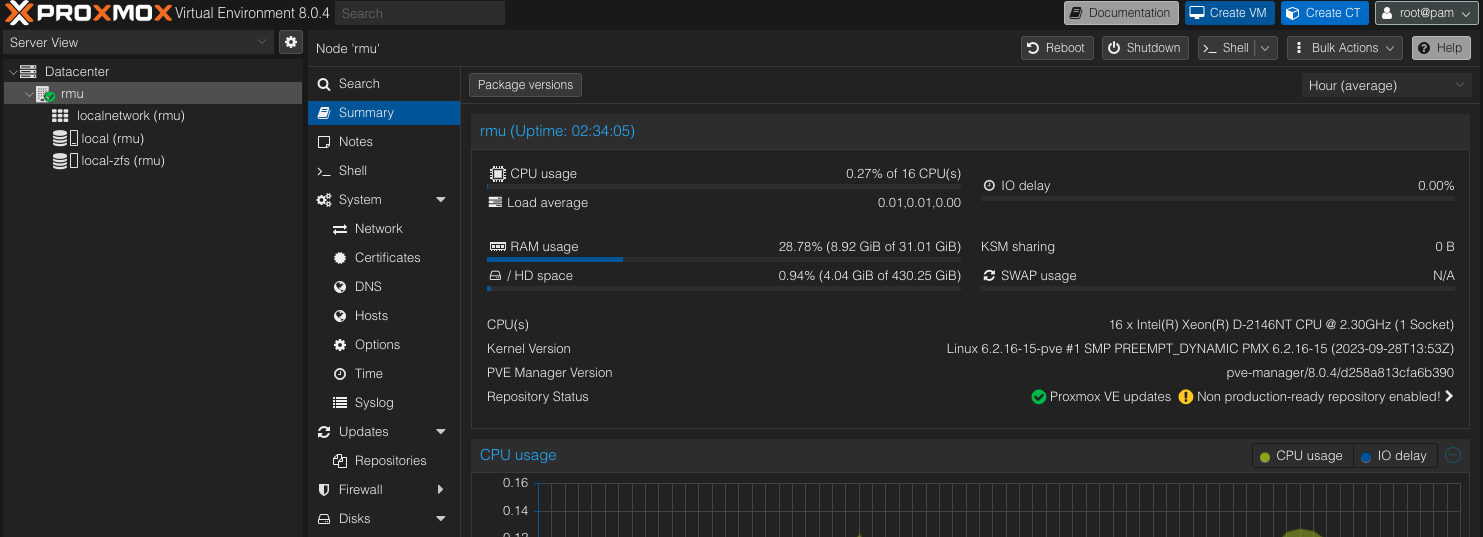Click the Firewall shield icon
This screenshot has width=1483, height=537.
coord(324,490)
